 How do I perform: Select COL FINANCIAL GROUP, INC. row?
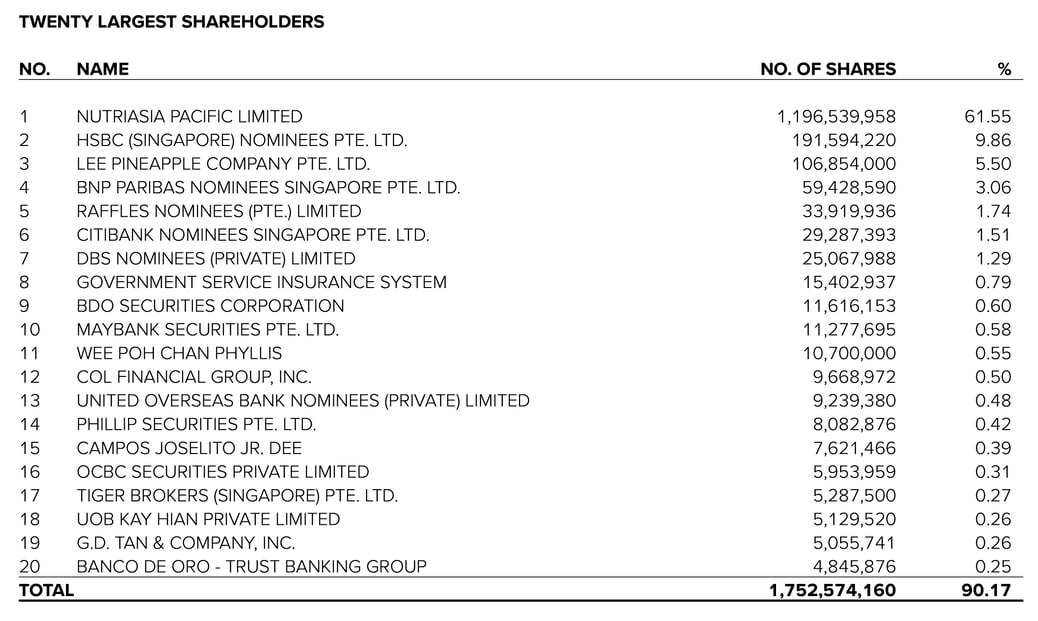pyautogui.click(x=194, y=377)
